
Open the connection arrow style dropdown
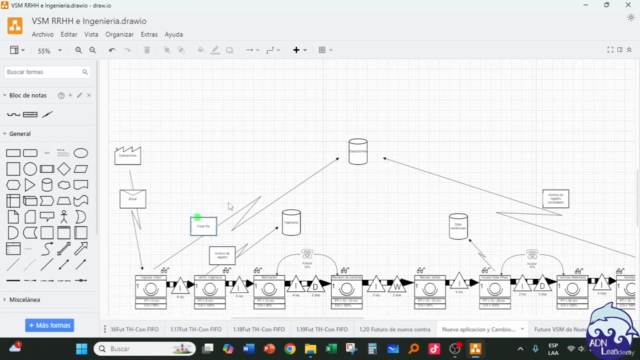pyautogui.click(x=252, y=50)
